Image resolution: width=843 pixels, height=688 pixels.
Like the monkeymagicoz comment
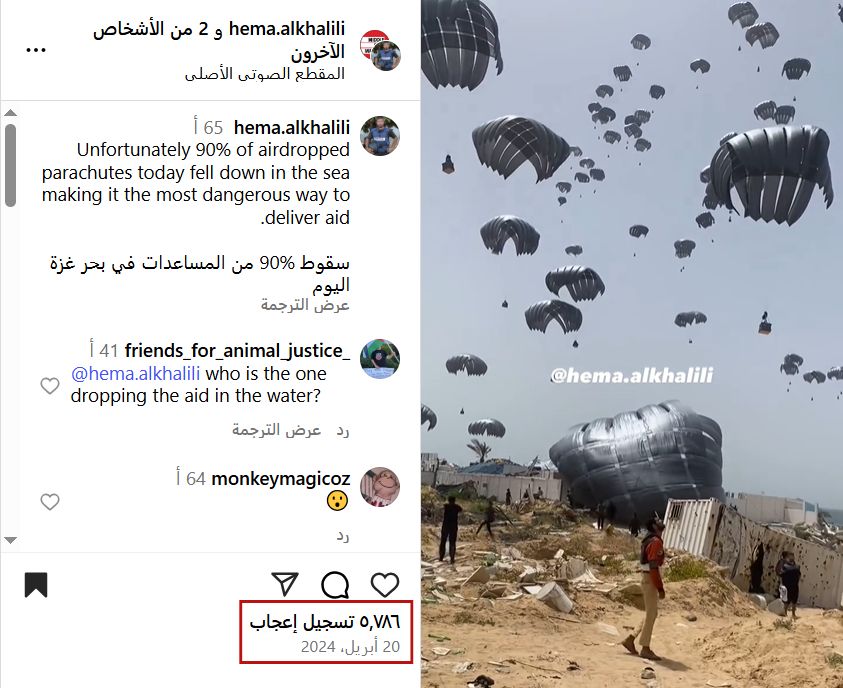point(50,501)
